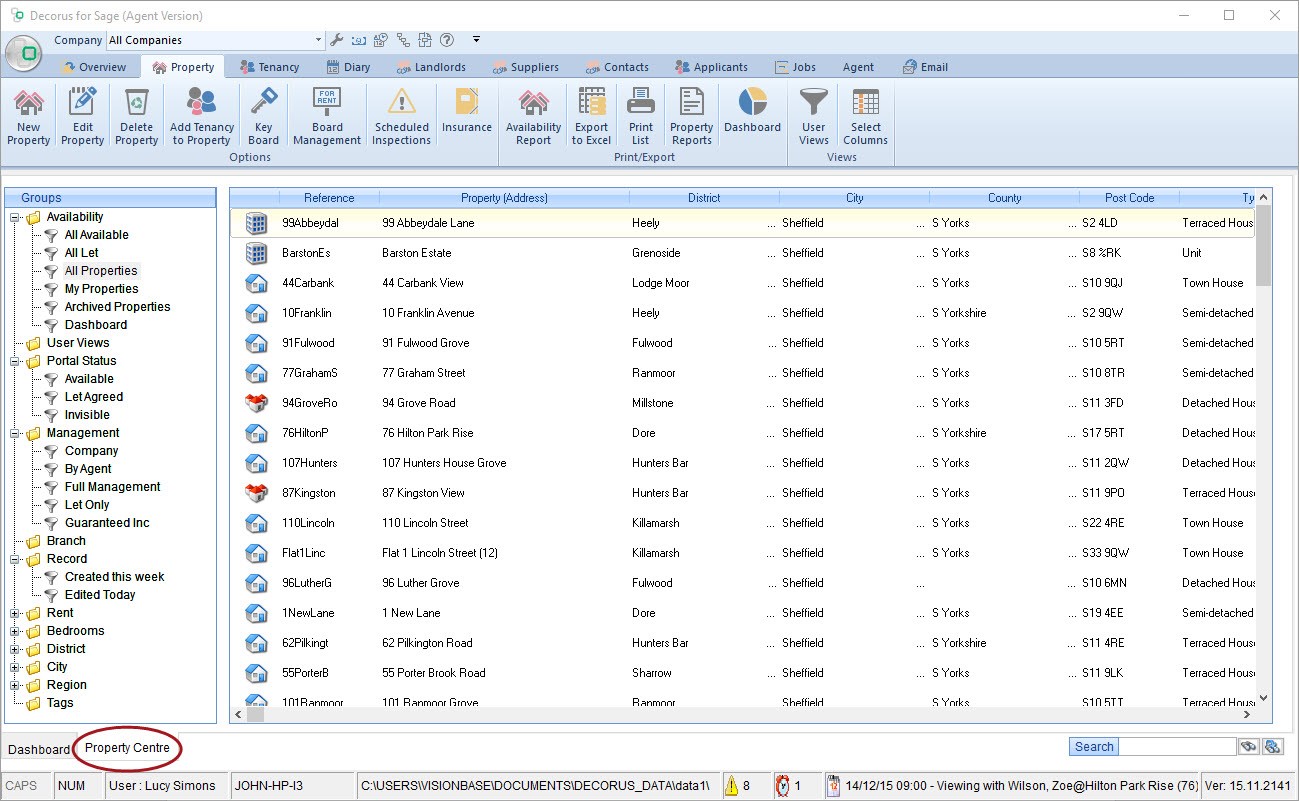Click the building icon of the 99Abbeydal row
Image resolution: width=1299 pixels, height=801 pixels.
click(256, 223)
